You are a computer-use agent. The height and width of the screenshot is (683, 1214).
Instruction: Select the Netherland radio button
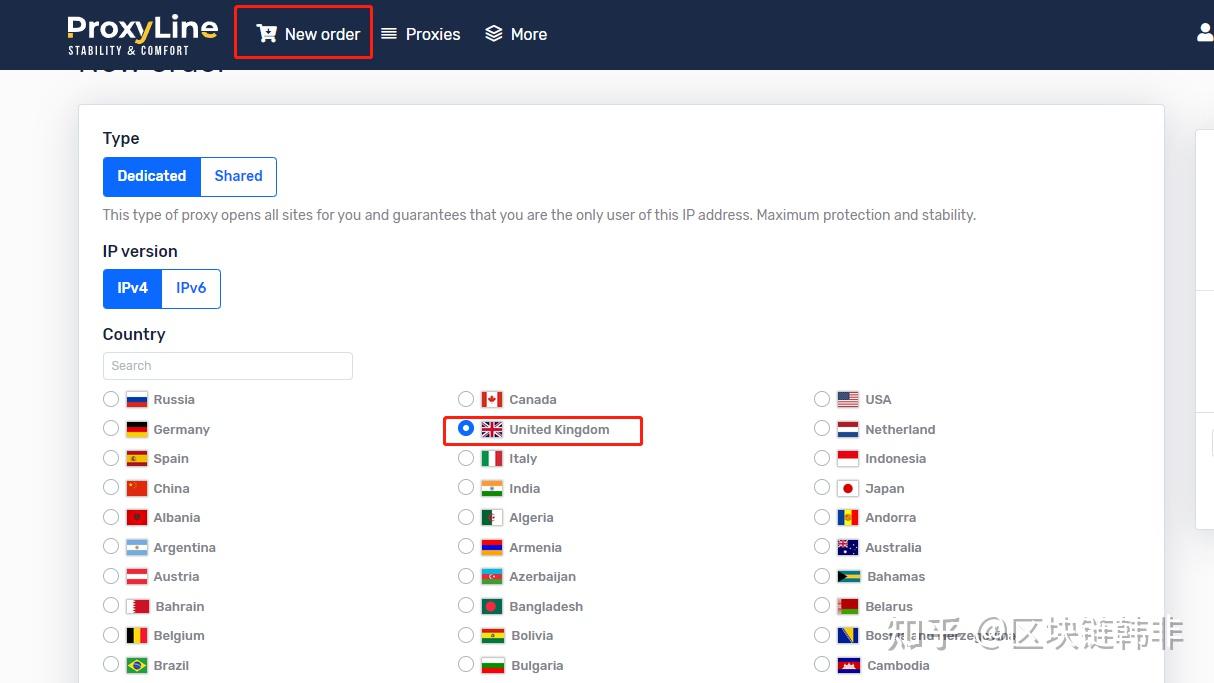click(x=822, y=428)
